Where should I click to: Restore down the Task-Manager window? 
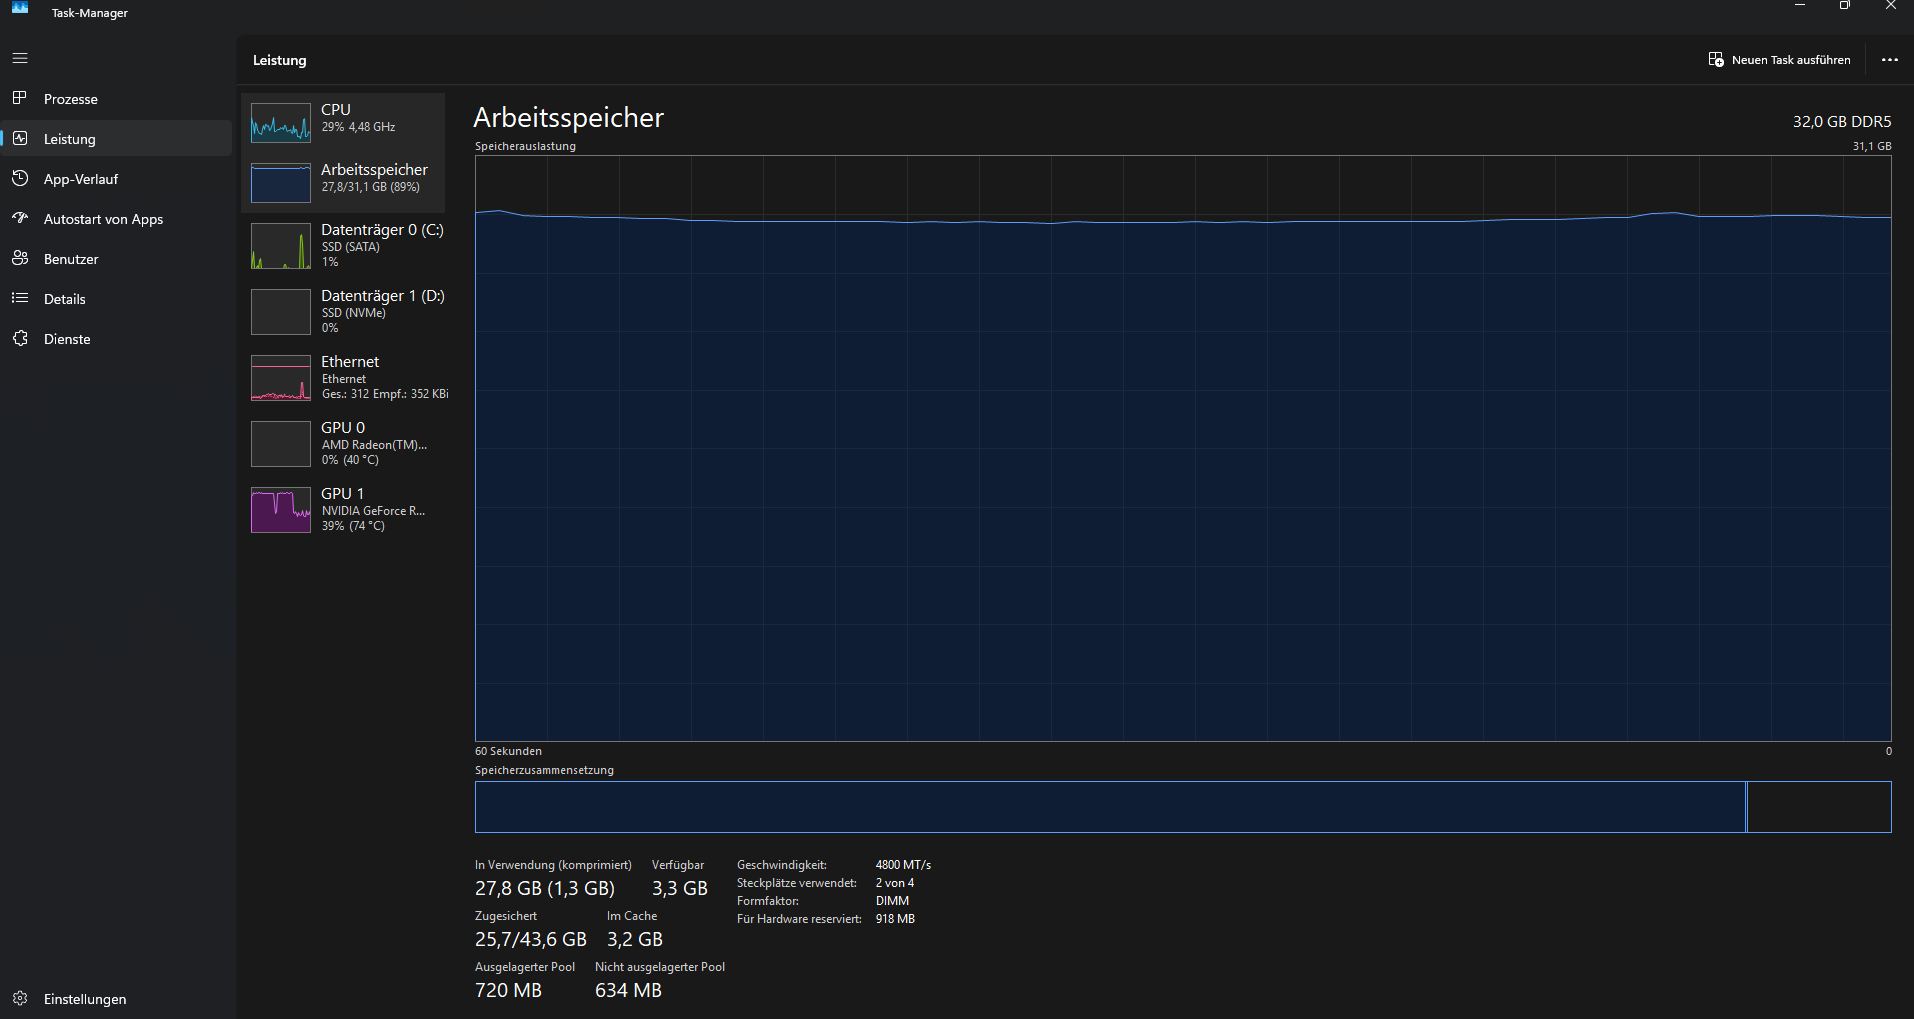1845,6
